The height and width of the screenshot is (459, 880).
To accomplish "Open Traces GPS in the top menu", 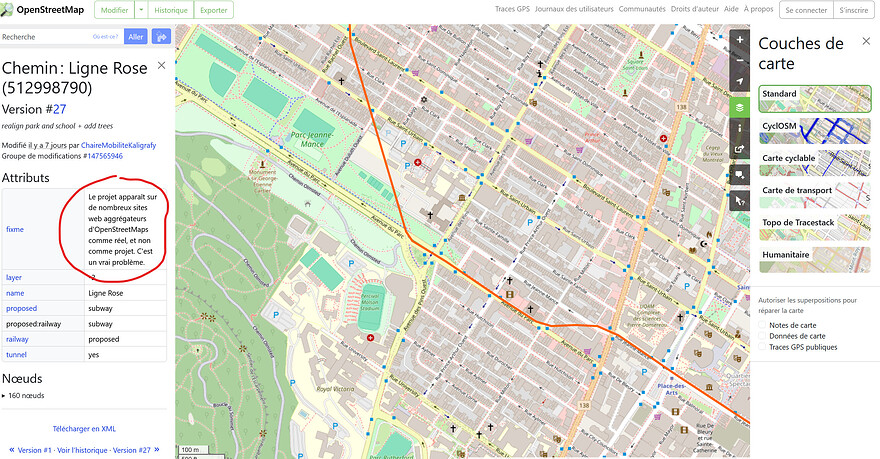I will 512,9.
